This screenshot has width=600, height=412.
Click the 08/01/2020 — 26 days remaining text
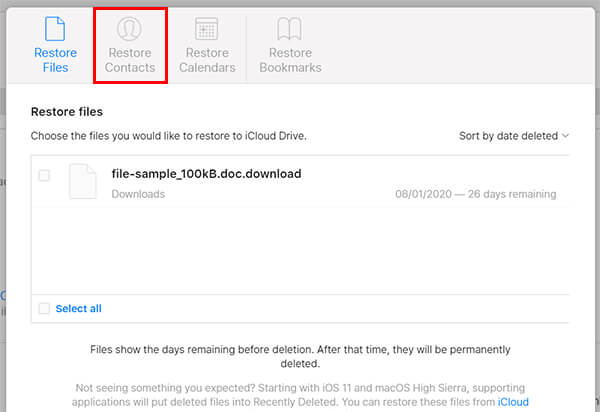(x=476, y=194)
